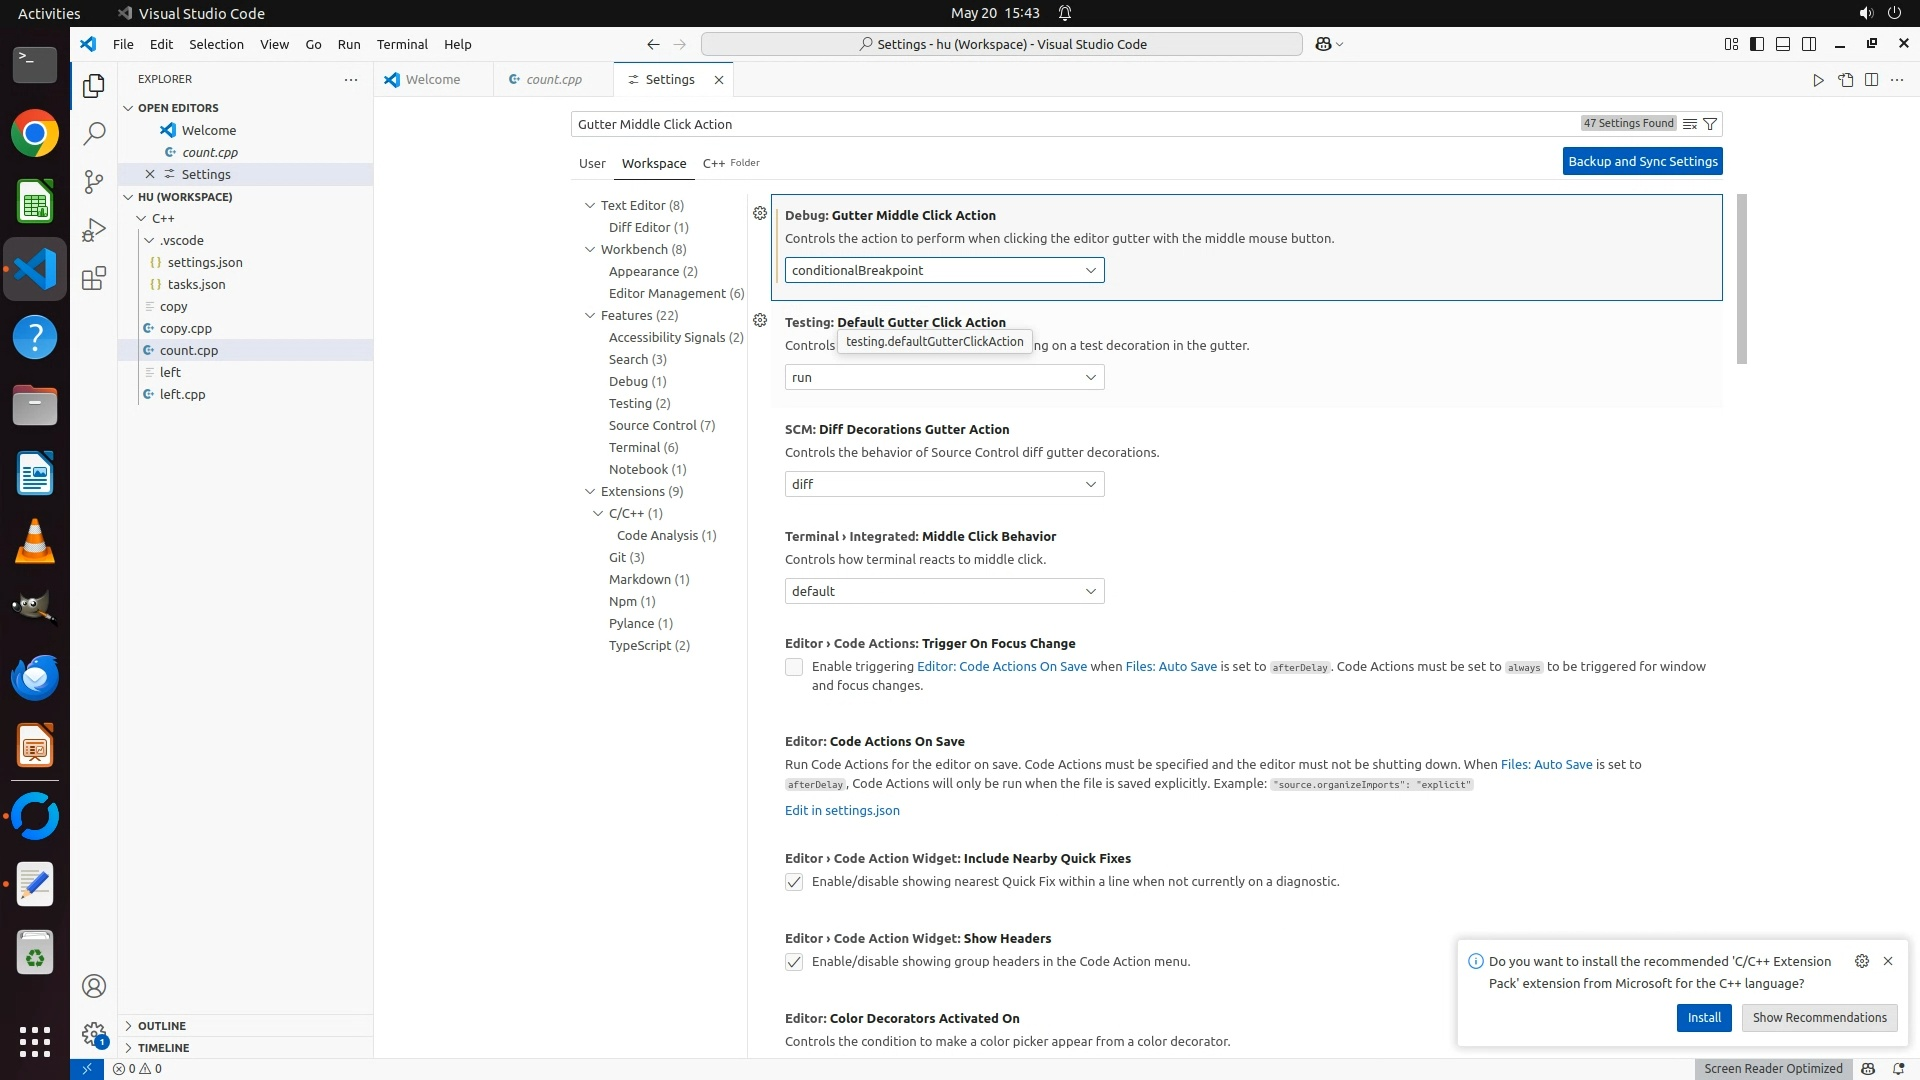Click Clear Settings Search Input icon
The image size is (1920, 1080).
[1689, 124]
